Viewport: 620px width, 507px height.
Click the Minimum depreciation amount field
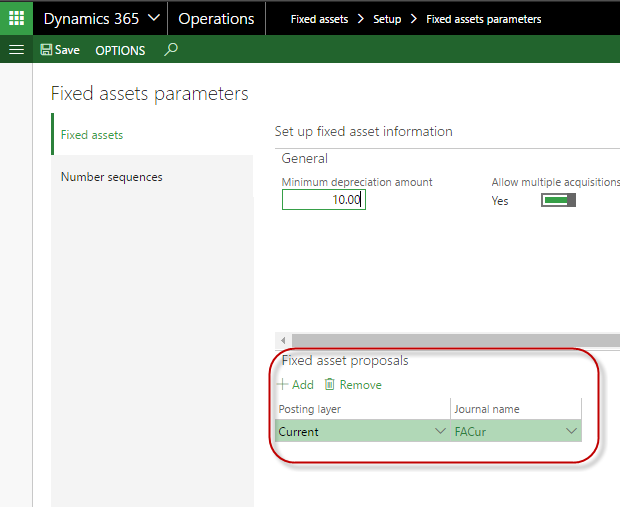[x=324, y=200]
